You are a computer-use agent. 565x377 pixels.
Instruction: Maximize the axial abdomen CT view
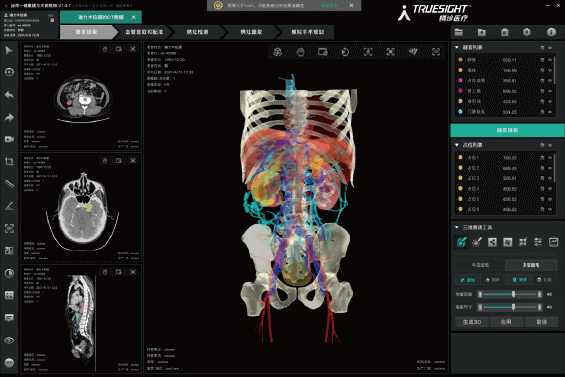tap(133, 49)
